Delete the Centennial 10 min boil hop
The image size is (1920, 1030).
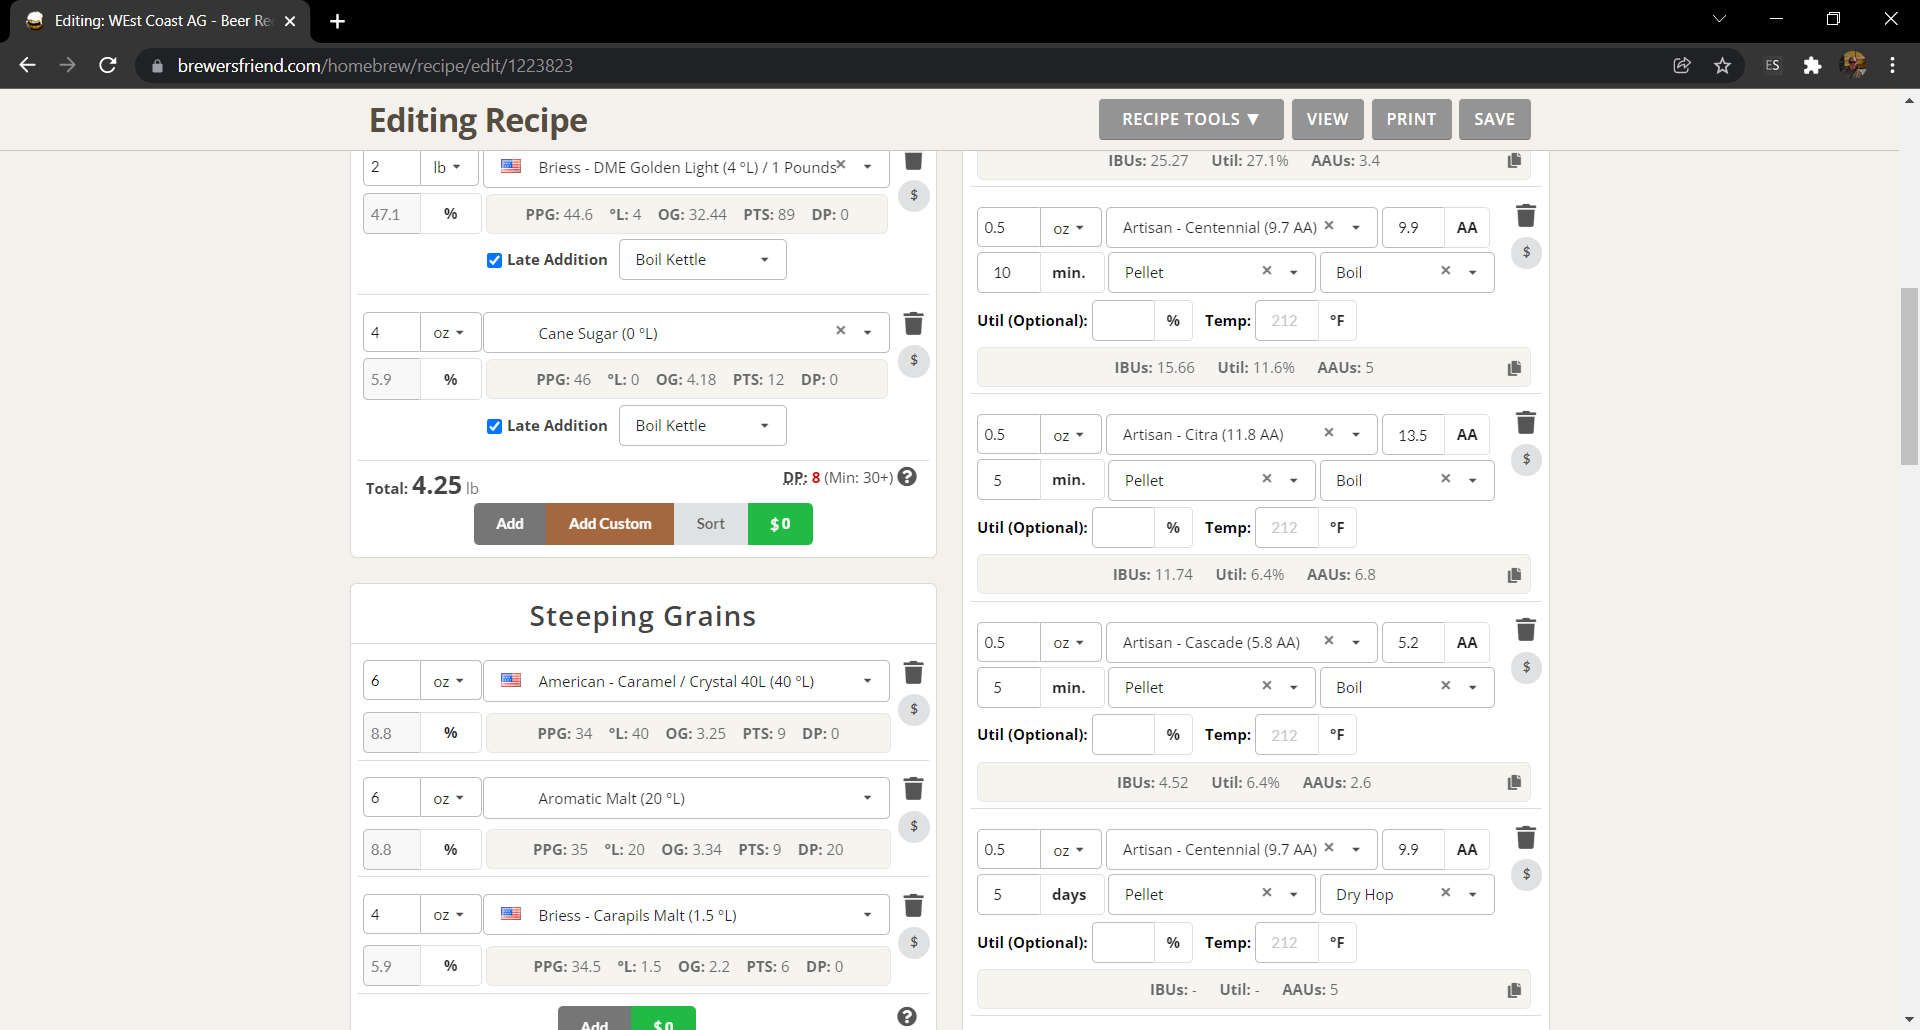(x=1526, y=216)
